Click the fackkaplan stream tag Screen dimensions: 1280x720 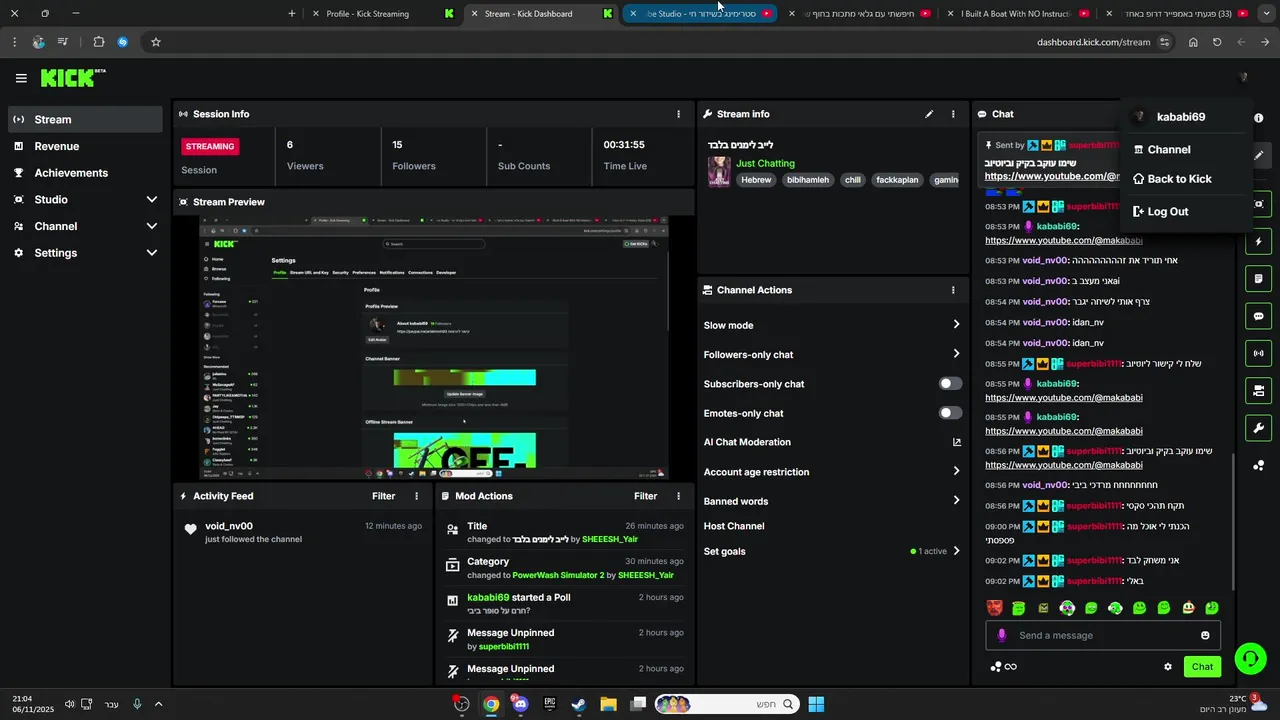tap(897, 180)
